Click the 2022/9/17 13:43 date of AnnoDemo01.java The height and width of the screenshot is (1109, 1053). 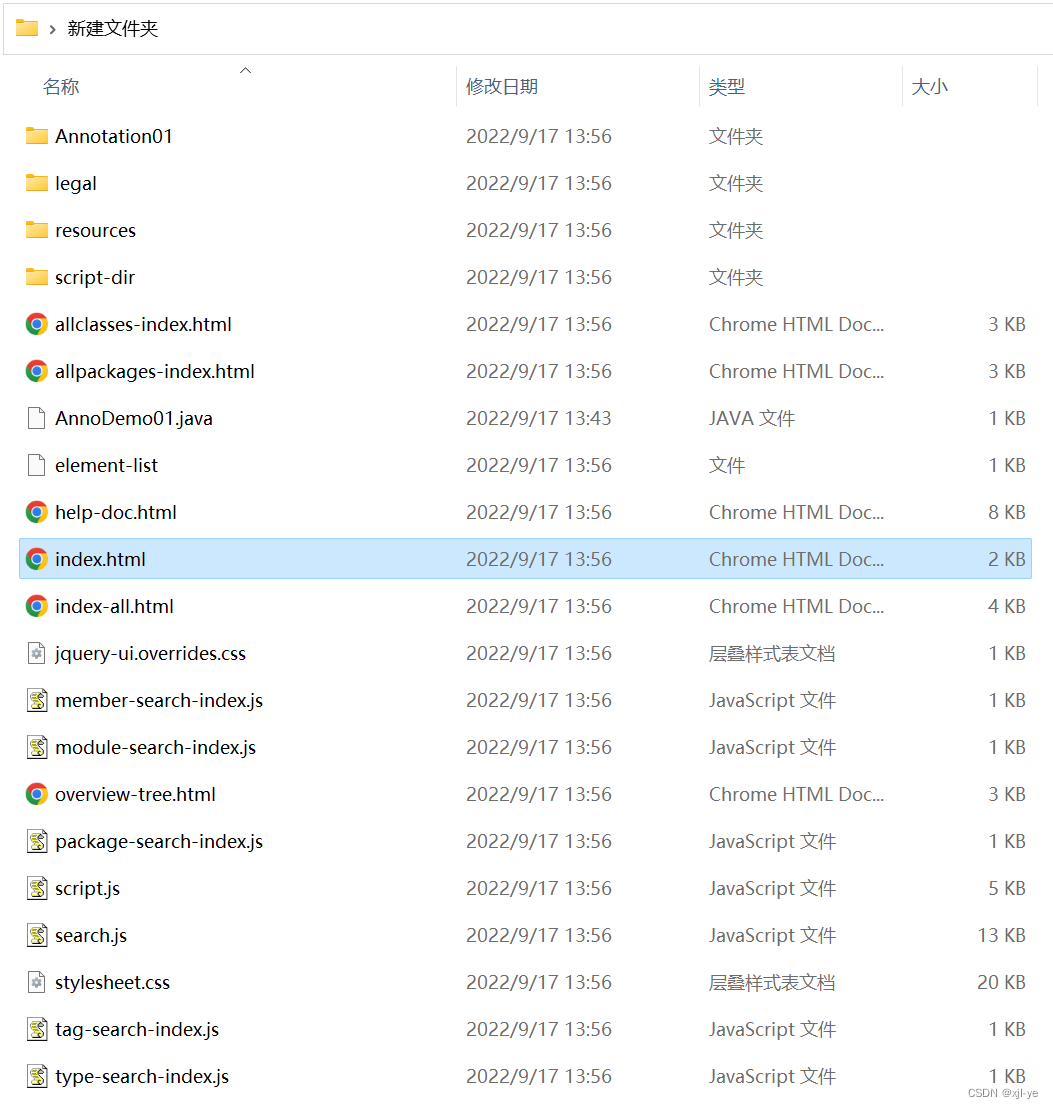[x=539, y=418]
